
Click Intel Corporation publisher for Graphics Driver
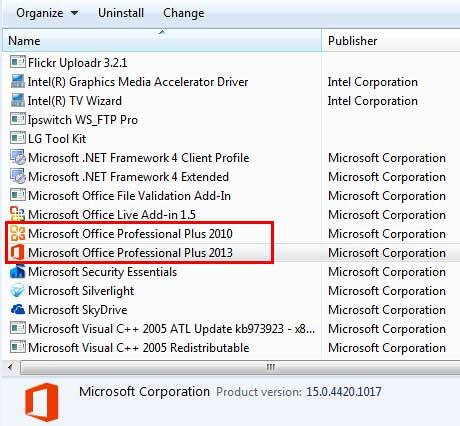click(x=373, y=82)
